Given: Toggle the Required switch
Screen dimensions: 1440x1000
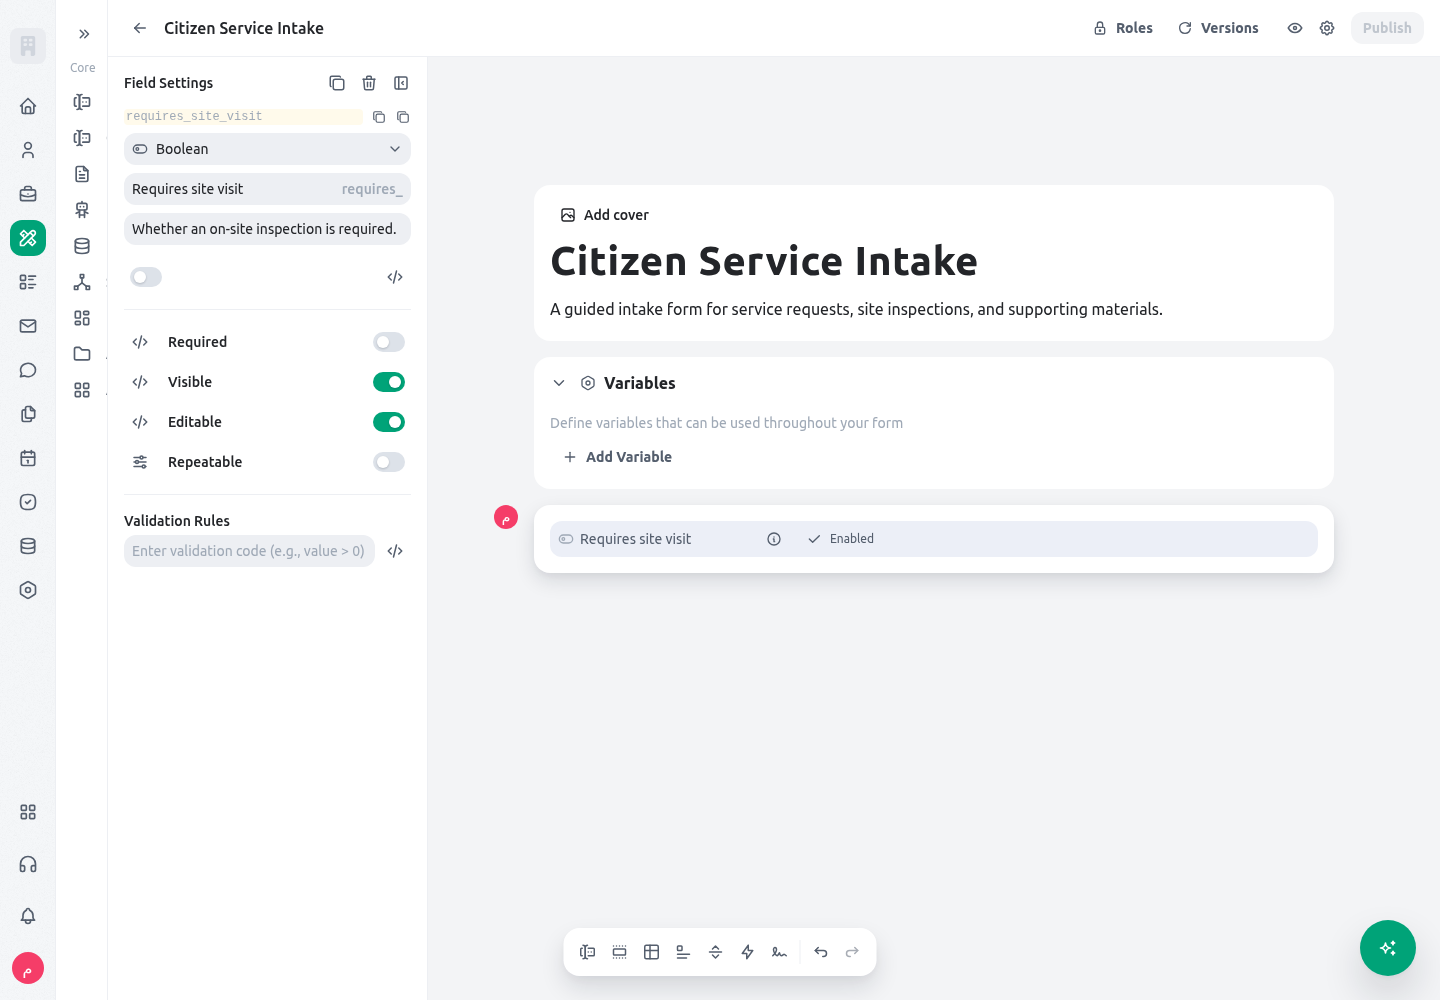Looking at the screenshot, I should 389,342.
